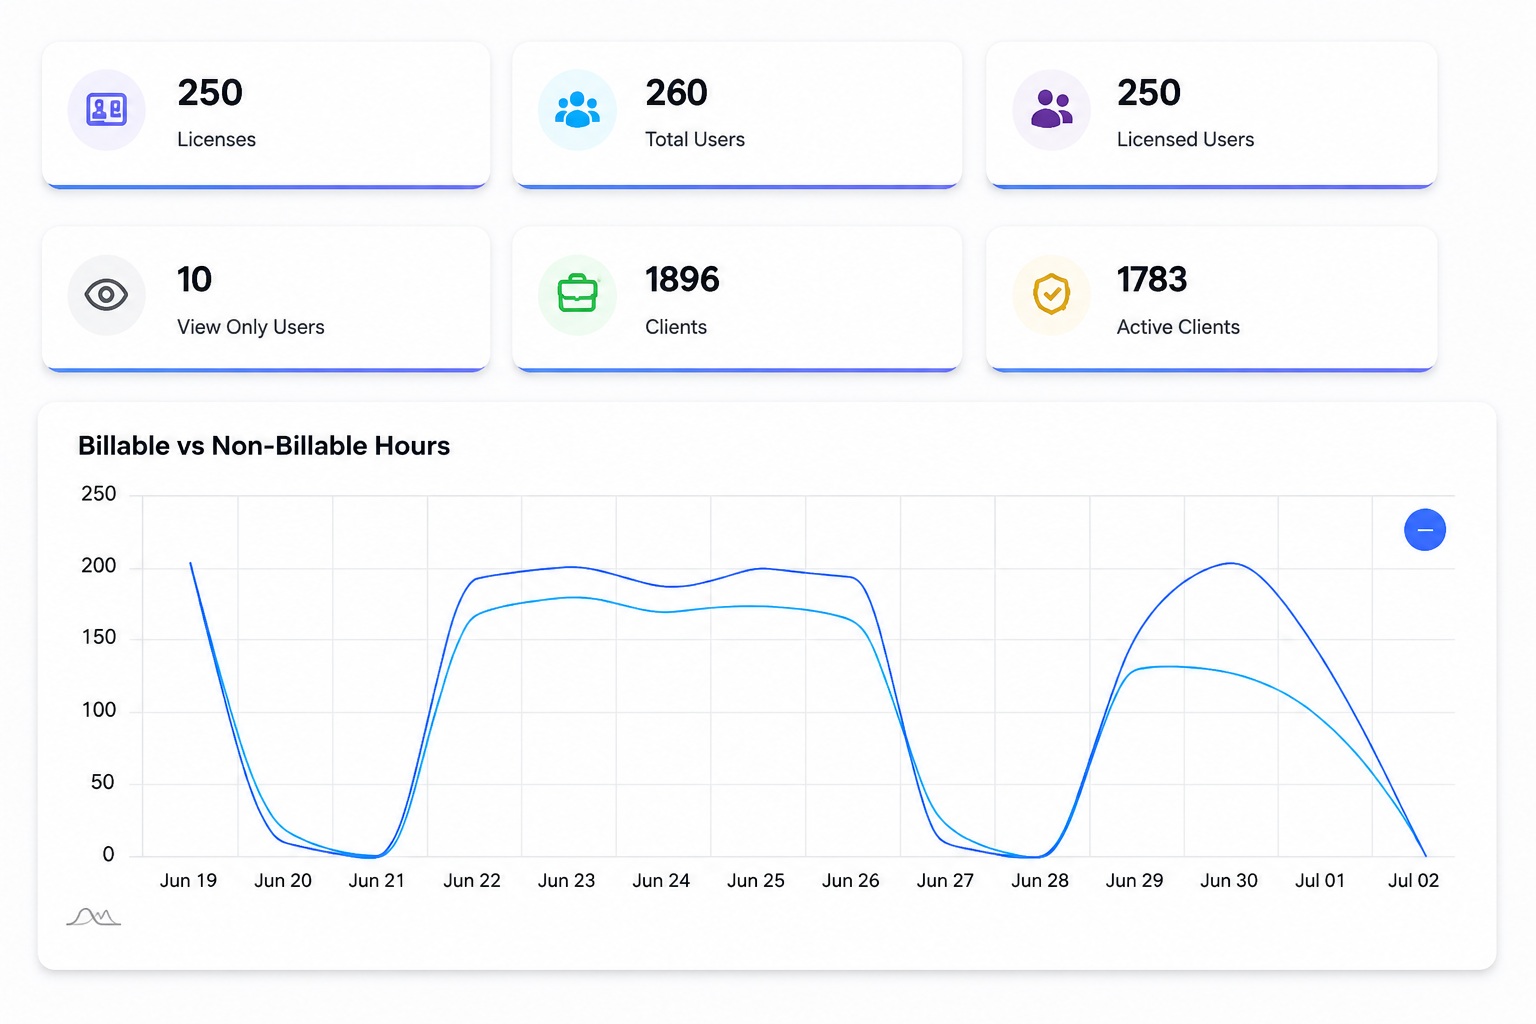Click the View Only Users eye icon
Image resolution: width=1536 pixels, height=1024 pixels.
(106, 295)
